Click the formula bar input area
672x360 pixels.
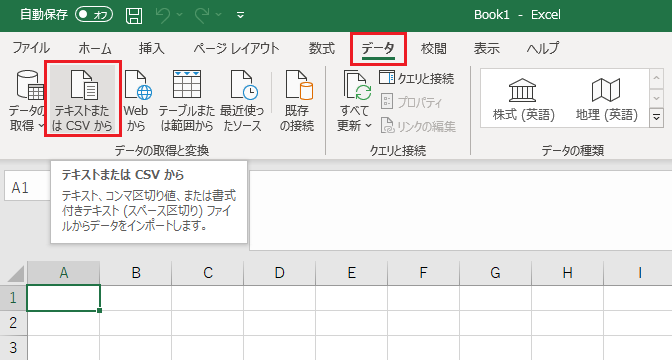[460, 210]
